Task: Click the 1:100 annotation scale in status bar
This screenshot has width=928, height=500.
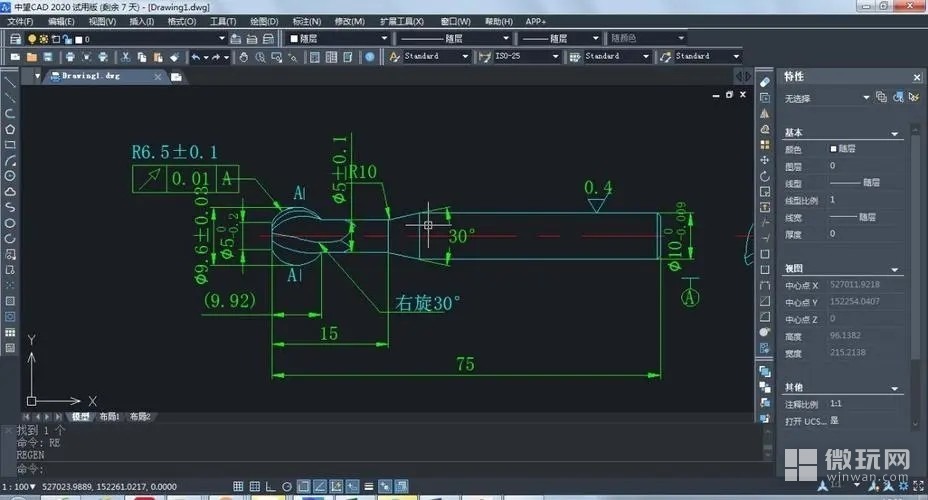Action: [18, 487]
